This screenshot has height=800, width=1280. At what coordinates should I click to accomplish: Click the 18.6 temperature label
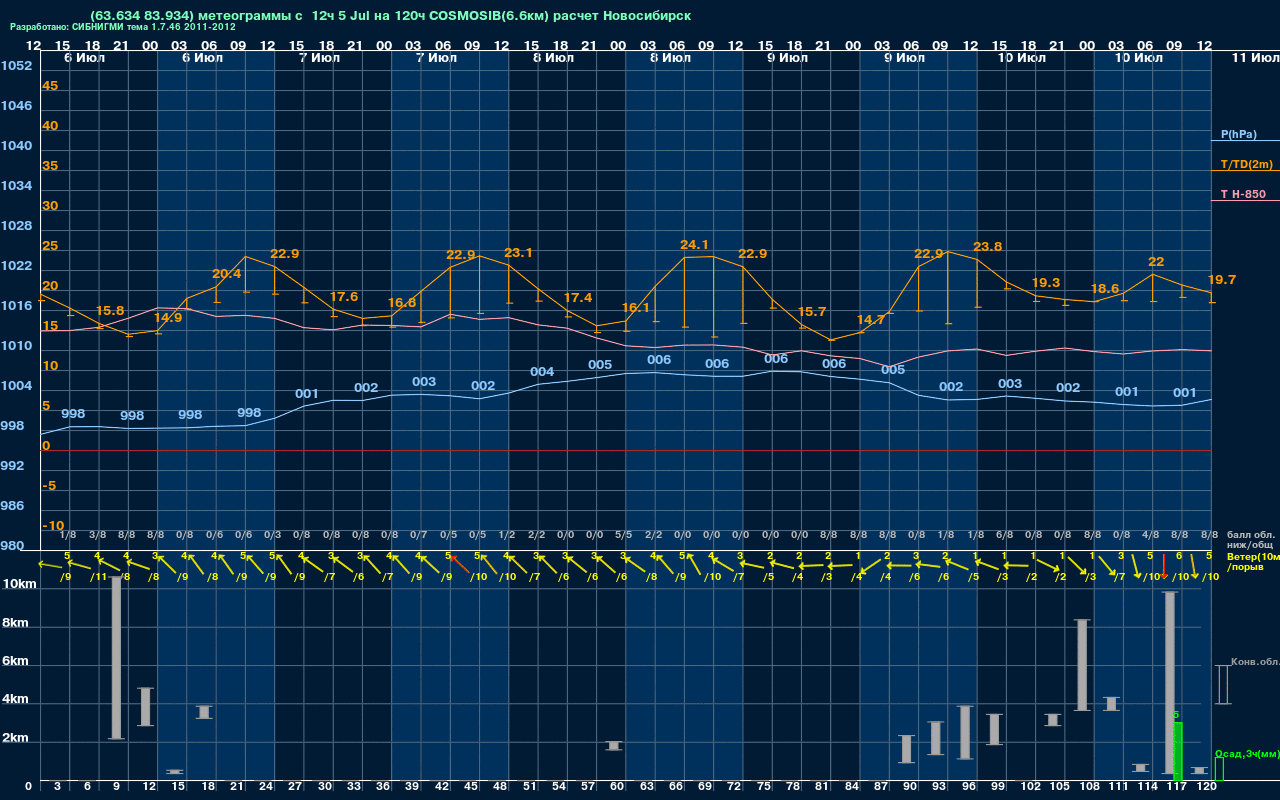1105,288
